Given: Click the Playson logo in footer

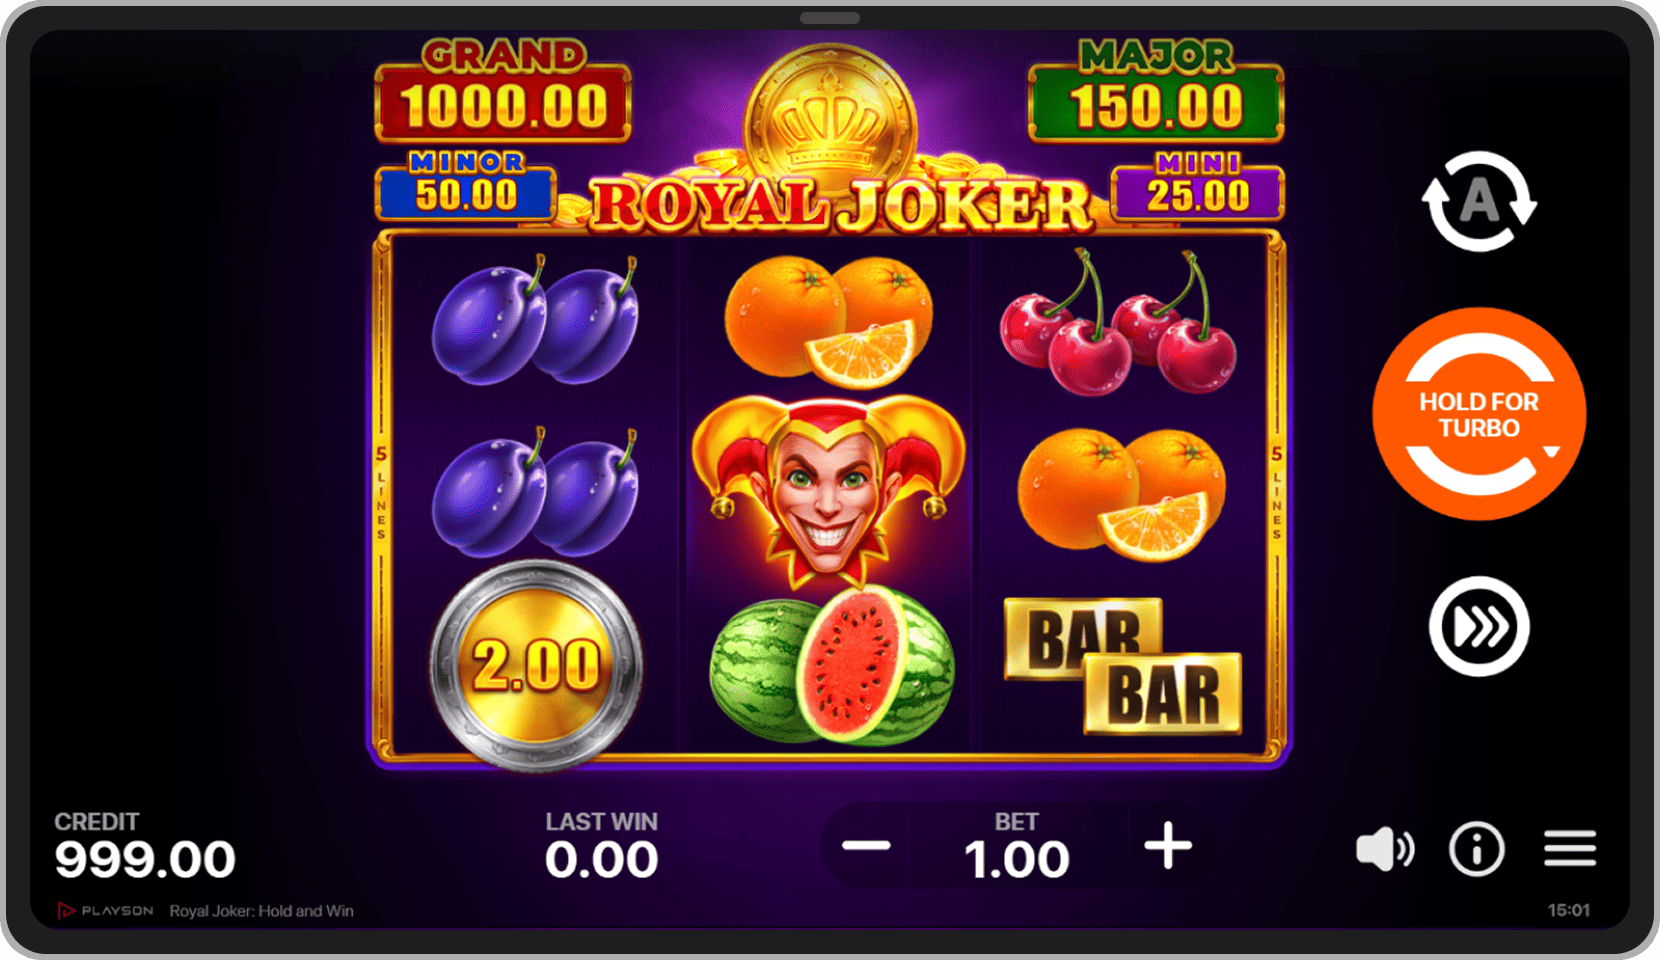Looking at the screenshot, I should [106, 911].
